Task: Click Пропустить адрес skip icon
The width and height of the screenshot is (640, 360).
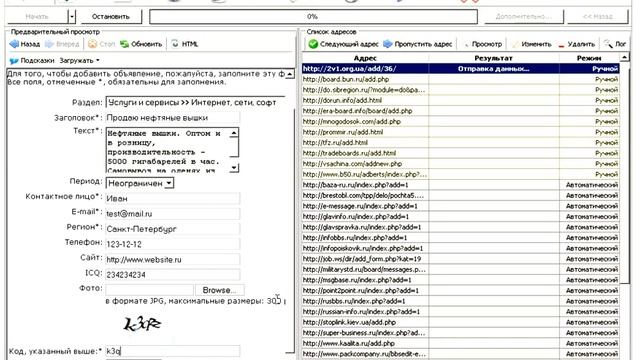Action: click(x=388, y=44)
